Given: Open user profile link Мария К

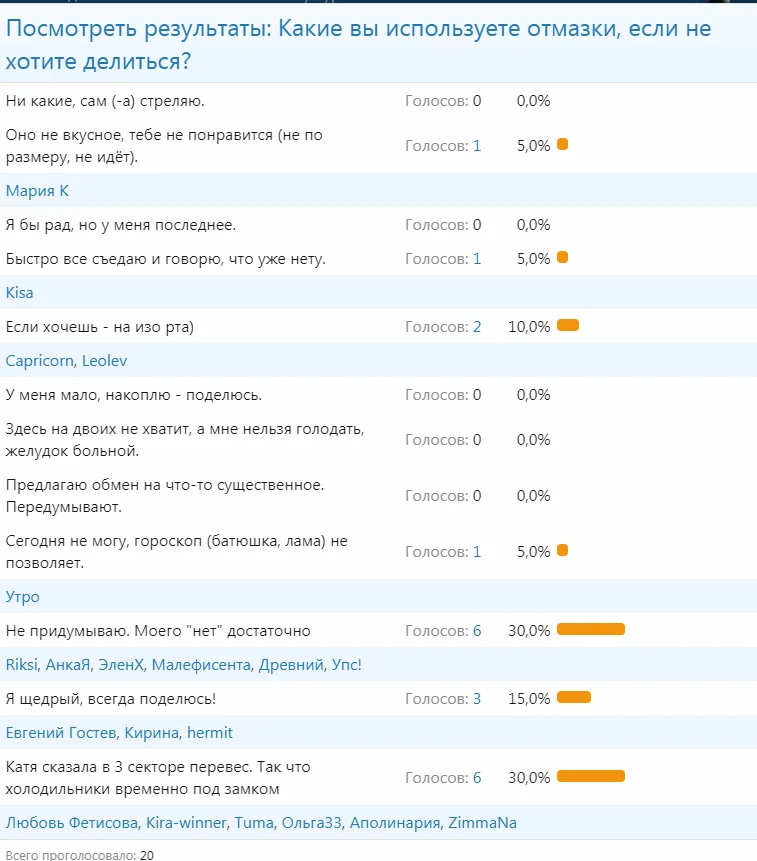Looking at the screenshot, I should (37, 191).
